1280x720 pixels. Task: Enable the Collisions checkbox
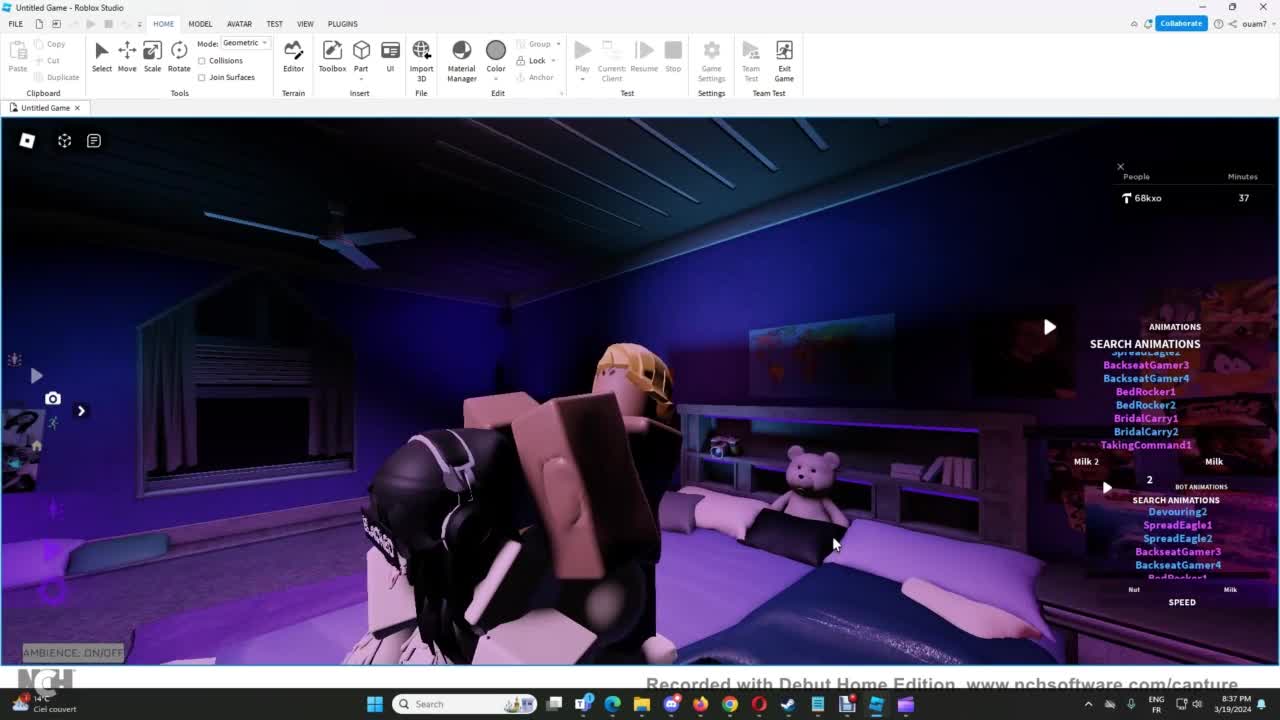tap(202, 61)
